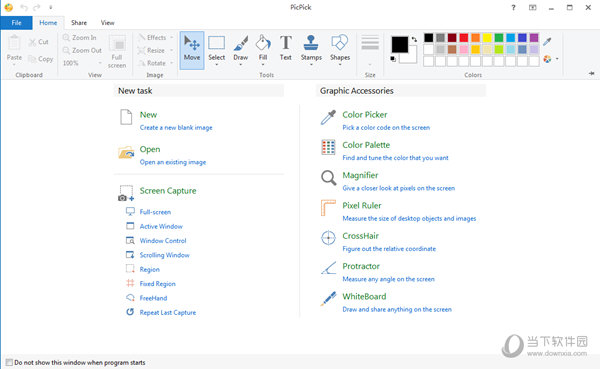600x369 pixels.
Task: Click the Redo arrow in title bar
Action: pos(36,7)
